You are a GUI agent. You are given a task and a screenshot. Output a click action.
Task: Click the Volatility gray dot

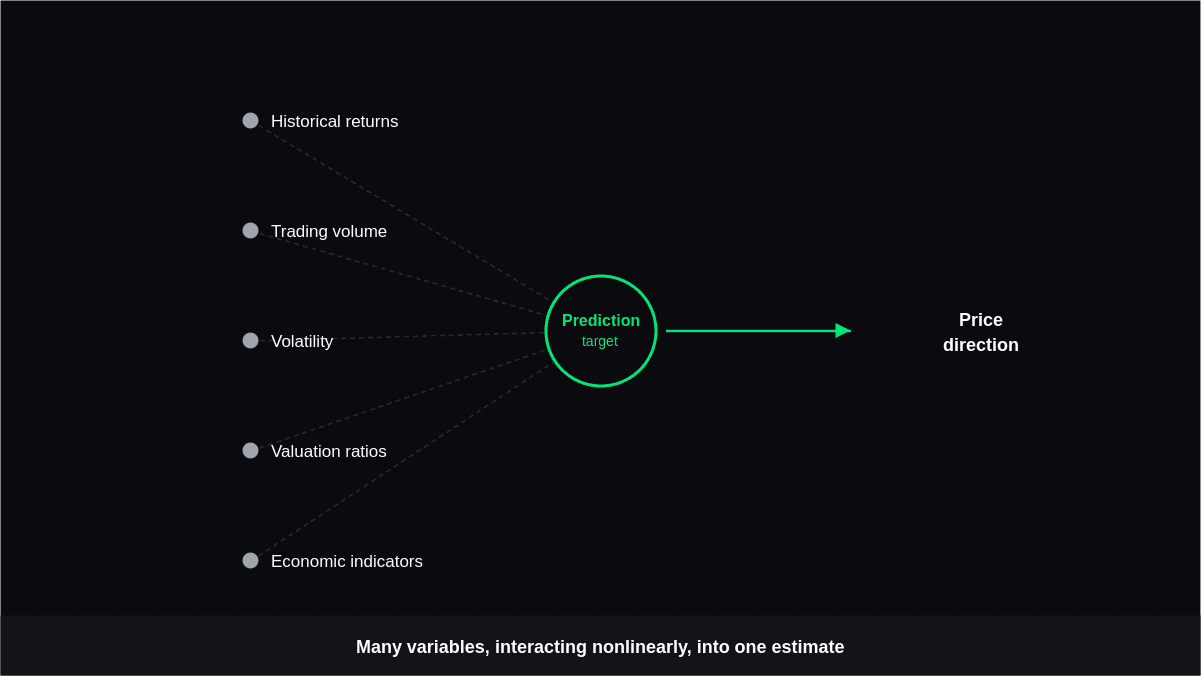pos(250,341)
